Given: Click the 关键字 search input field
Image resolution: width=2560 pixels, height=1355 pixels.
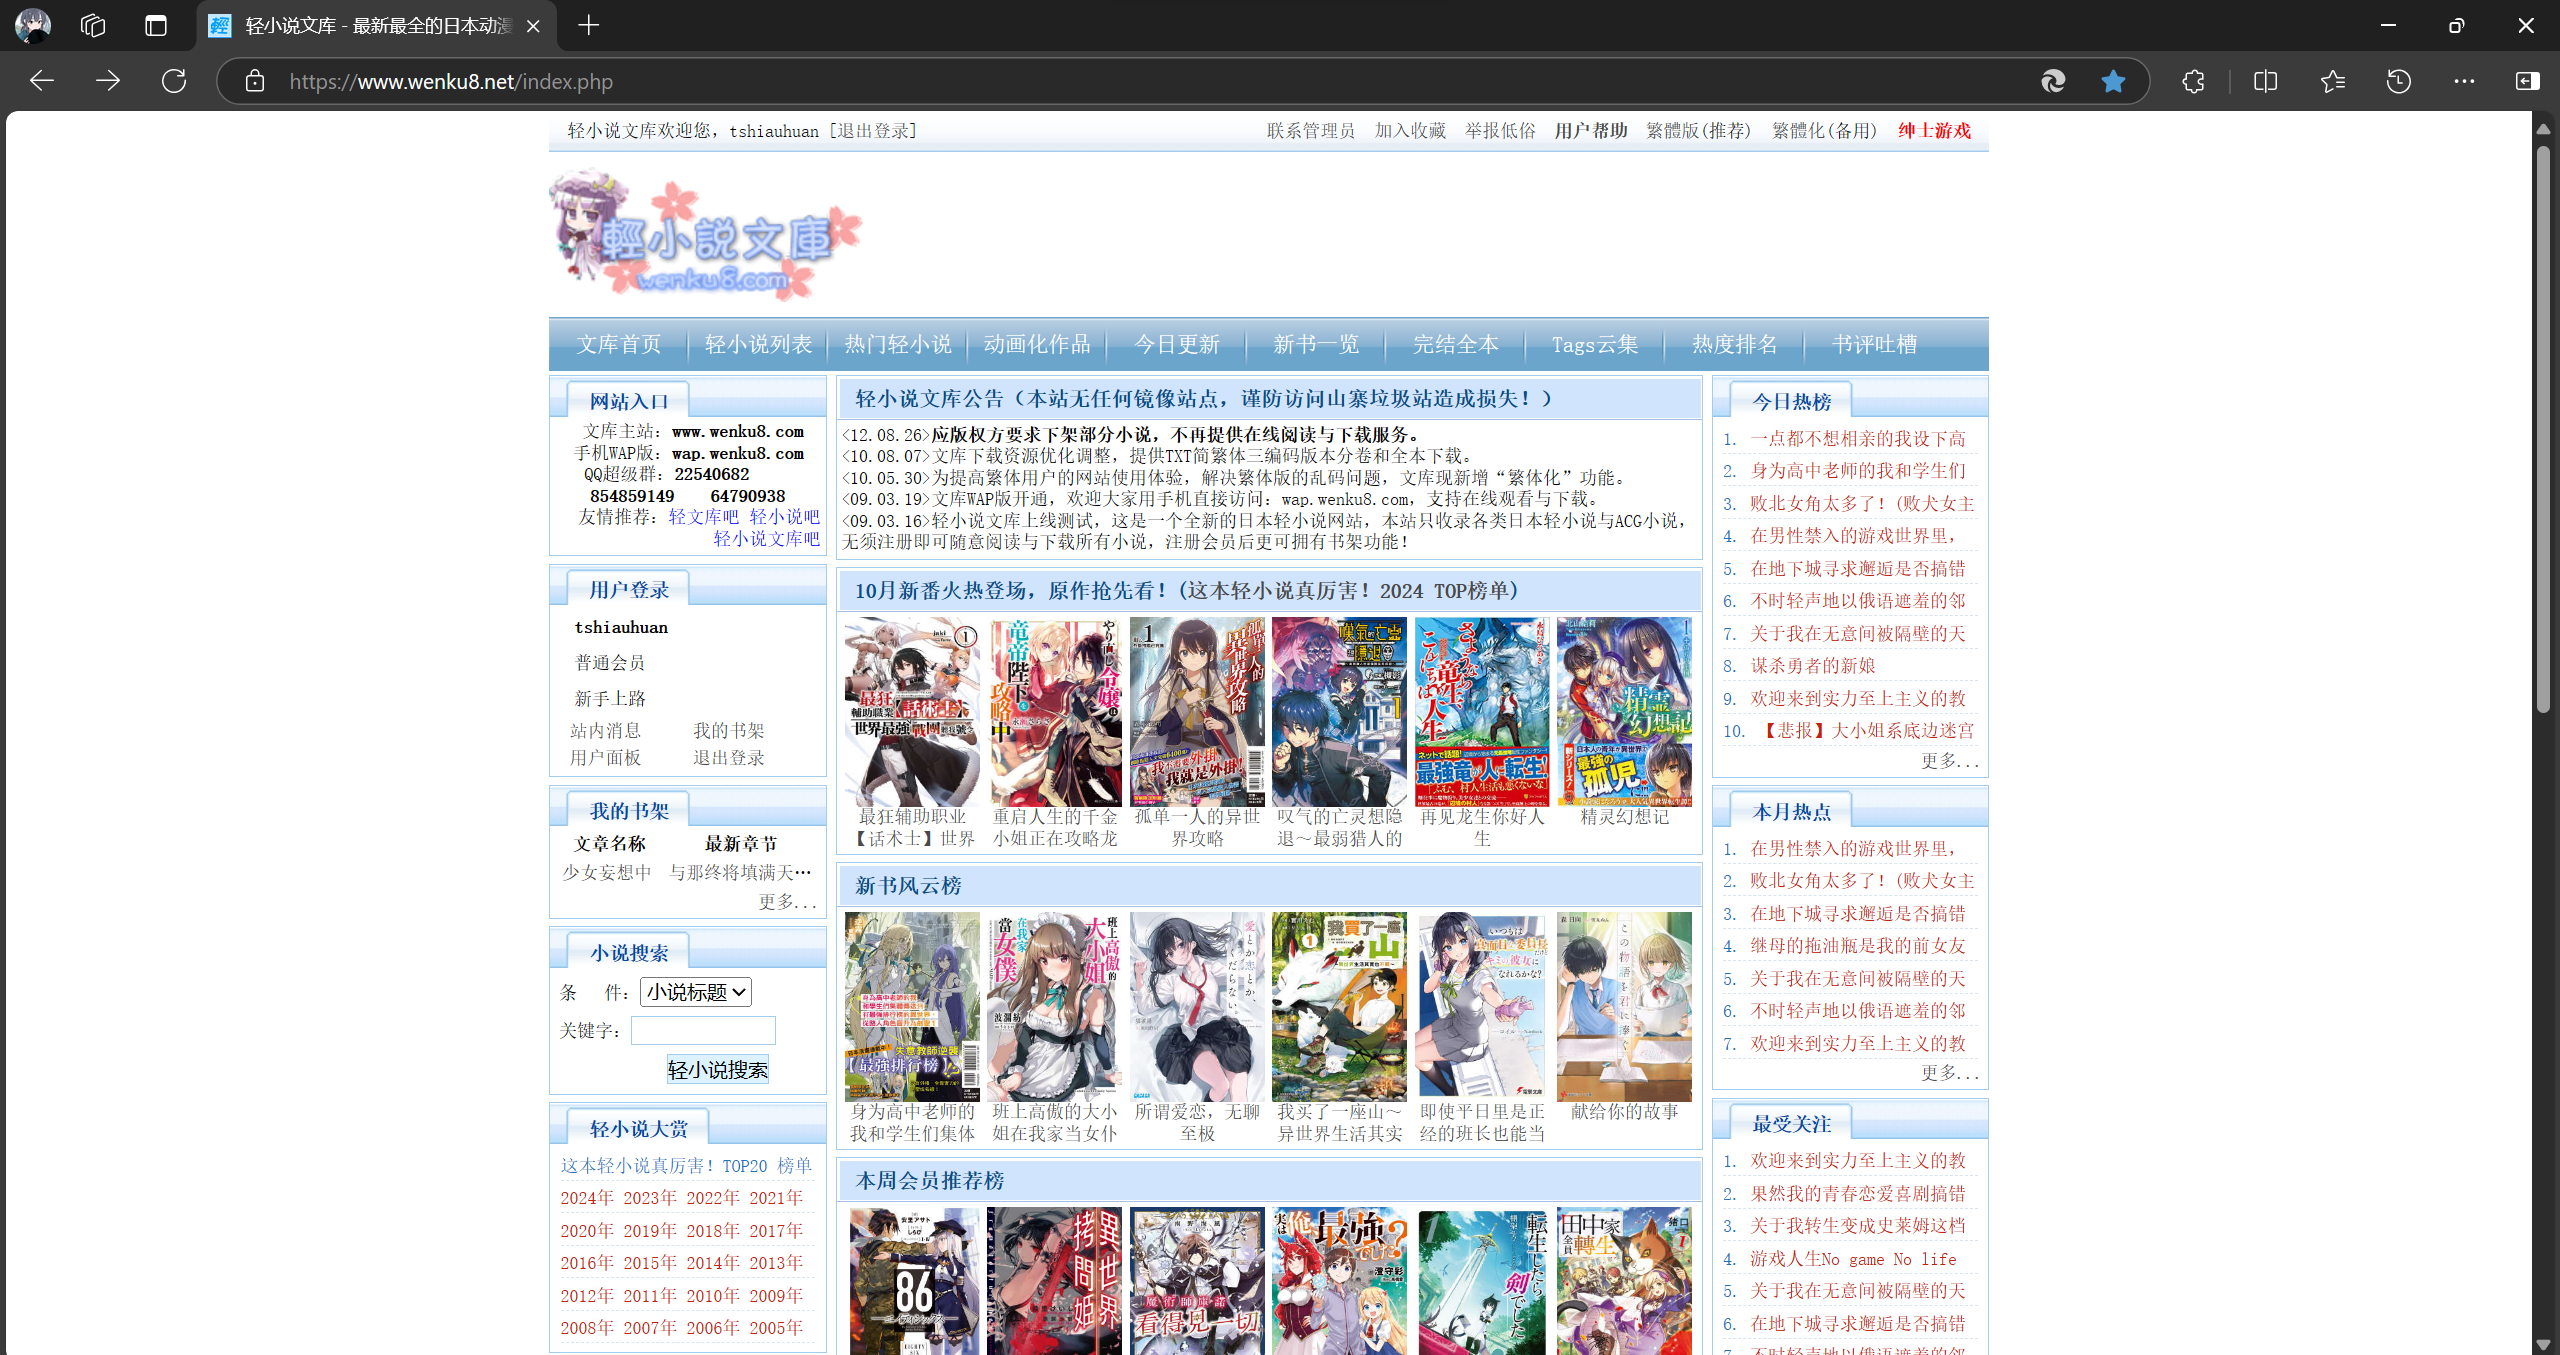Looking at the screenshot, I should [703, 1030].
